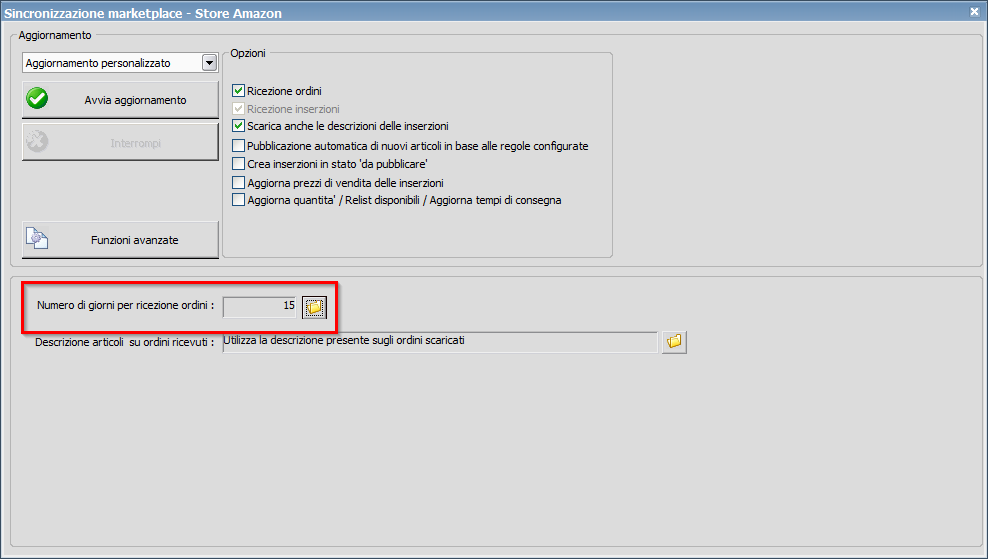Click the Funzioni avanzate gear document icon
The height and width of the screenshot is (559, 988).
pyautogui.click(x=37, y=239)
